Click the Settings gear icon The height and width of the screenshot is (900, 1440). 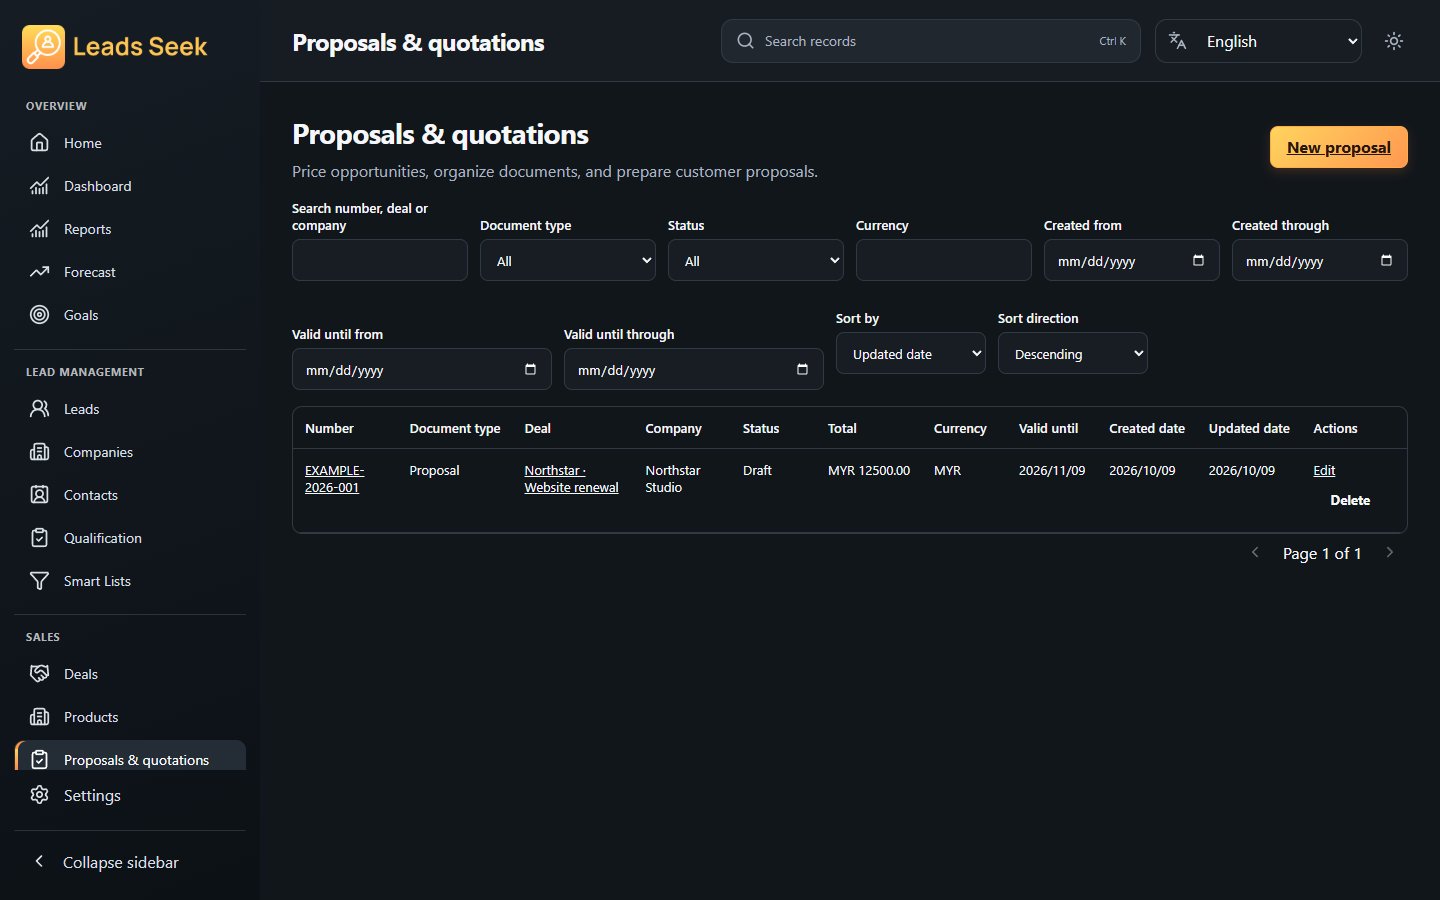pyautogui.click(x=39, y=795)
